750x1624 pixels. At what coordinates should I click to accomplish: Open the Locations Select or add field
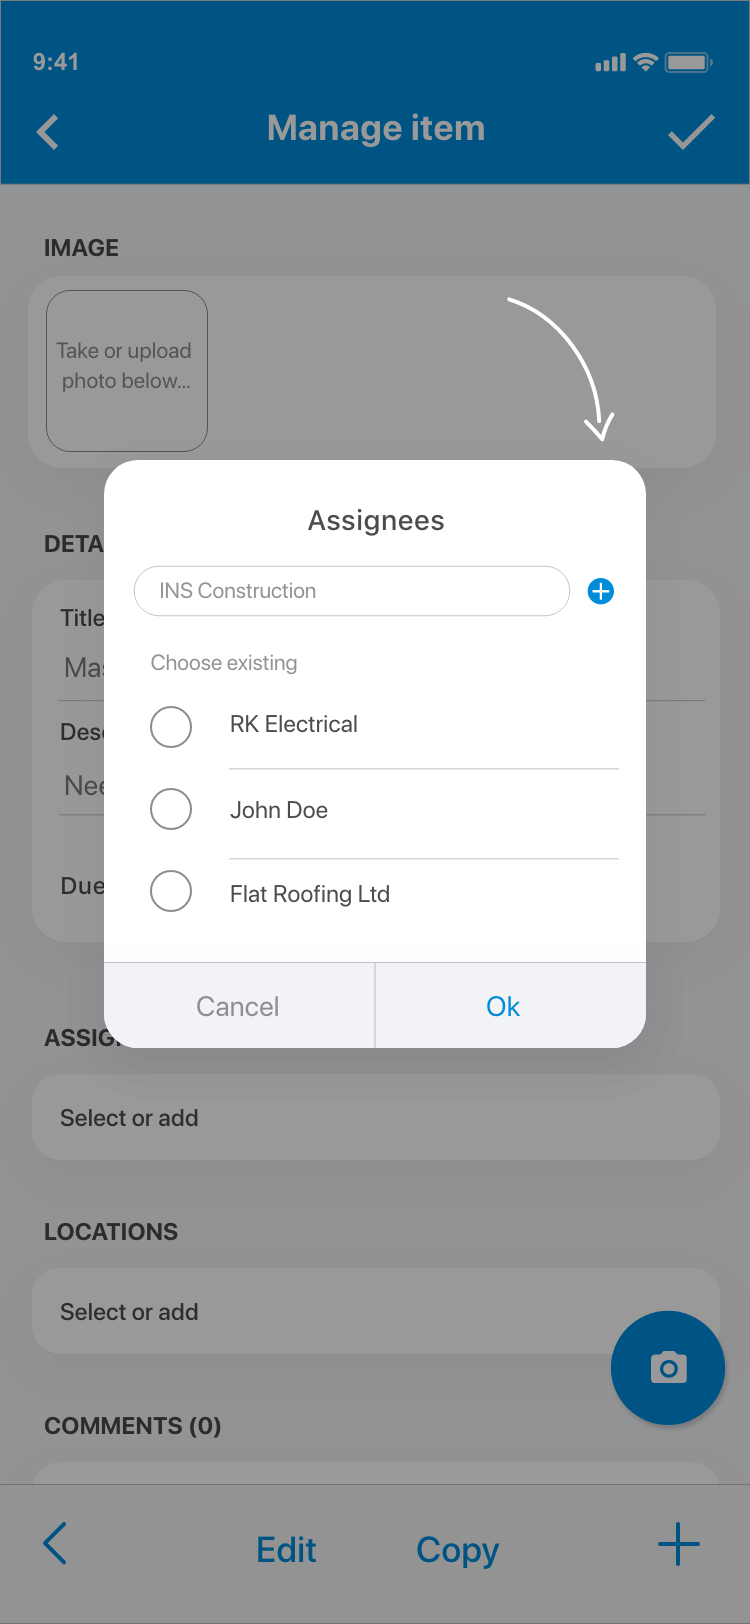click(x=376, y=1312)
